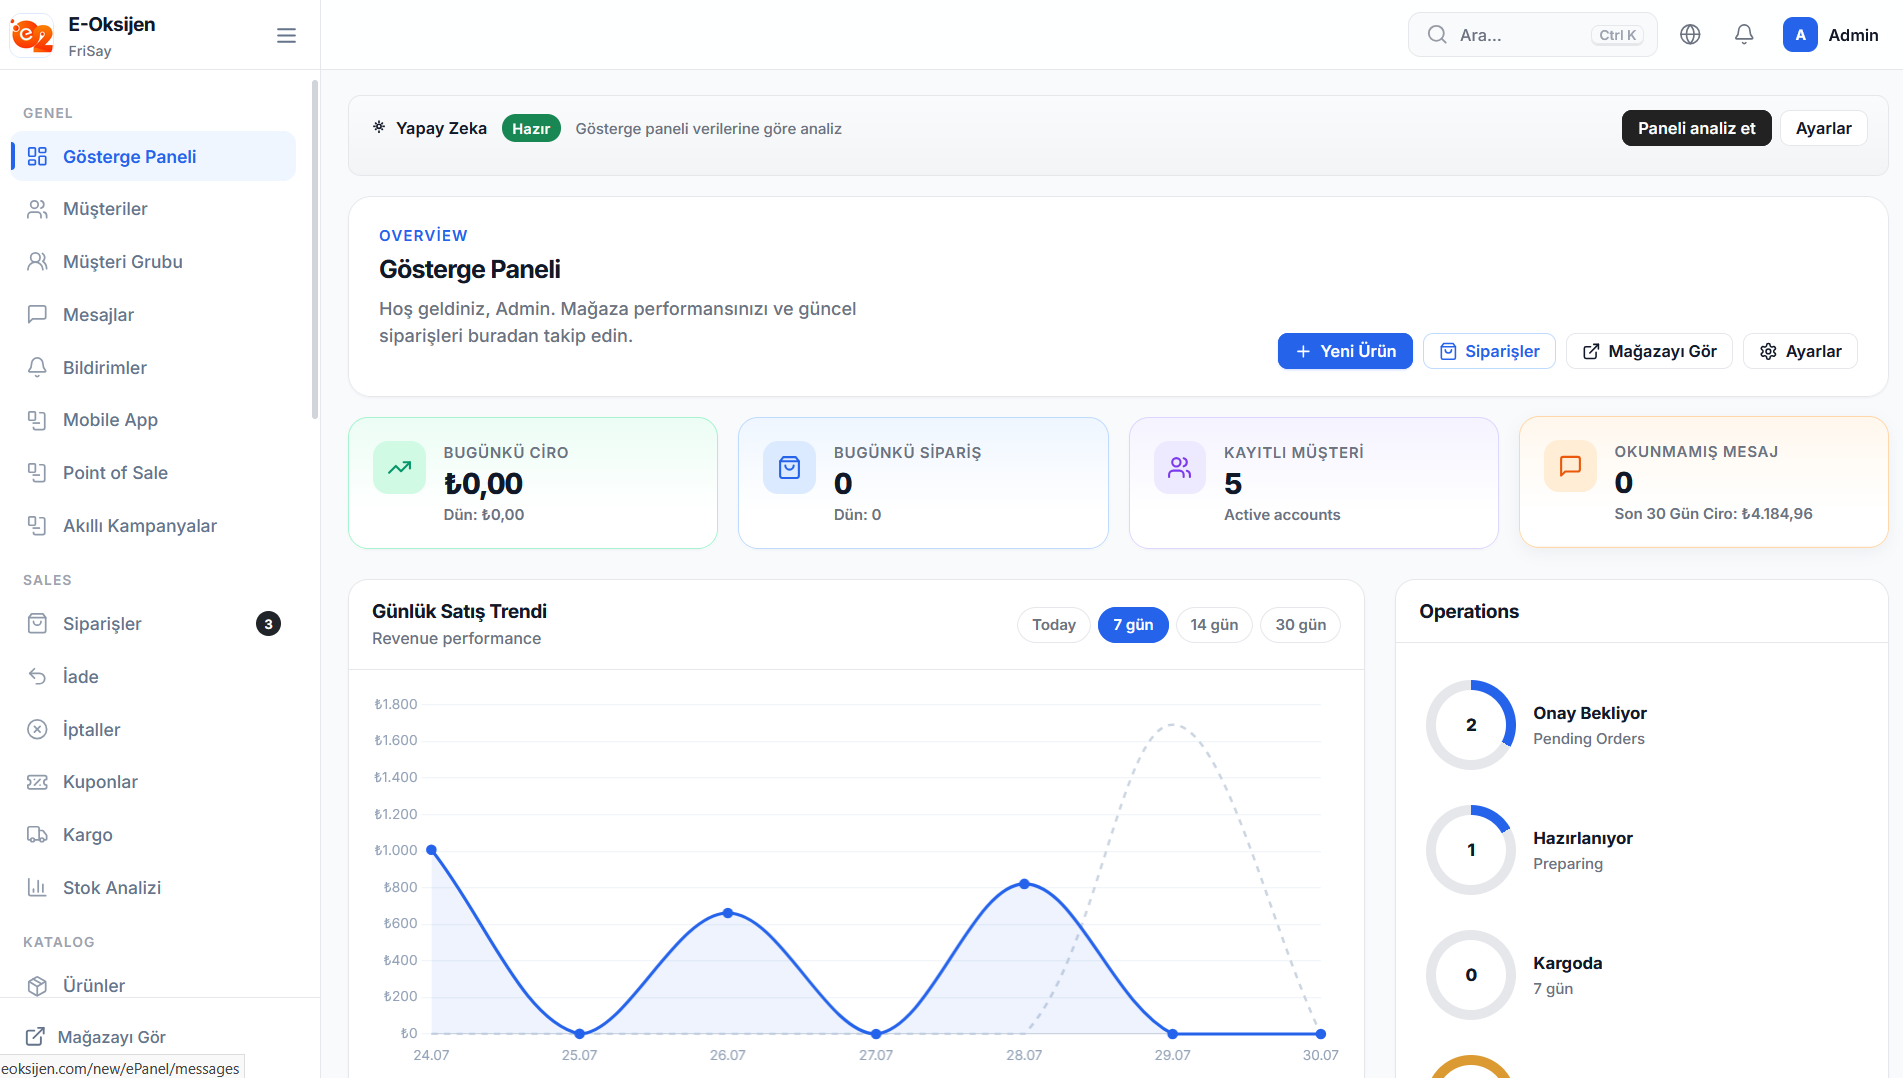1903x1078 pixels.
Task: Click the 'Gösterge paneli verilerine göre analiz' text
Action: [708, 129]
